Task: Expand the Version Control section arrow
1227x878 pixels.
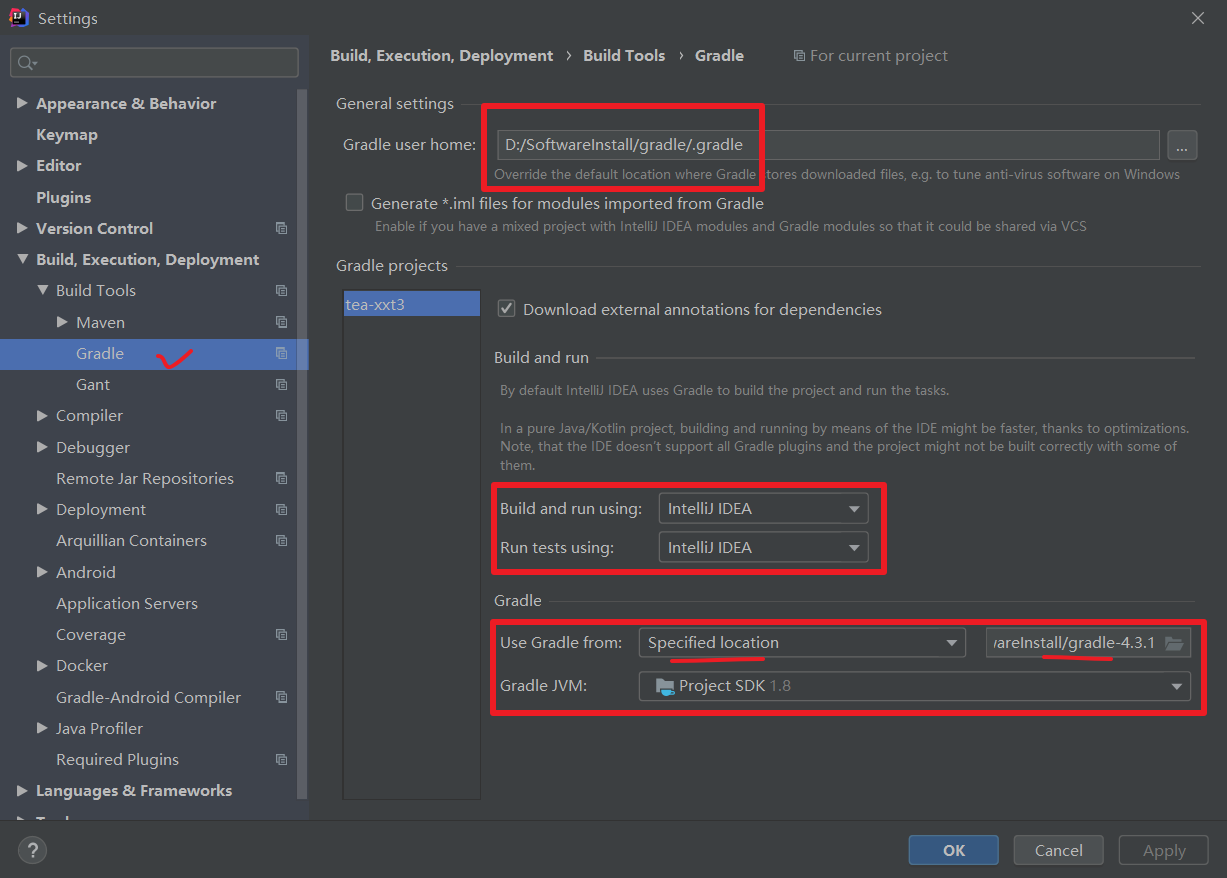Action: coord(22,228)
